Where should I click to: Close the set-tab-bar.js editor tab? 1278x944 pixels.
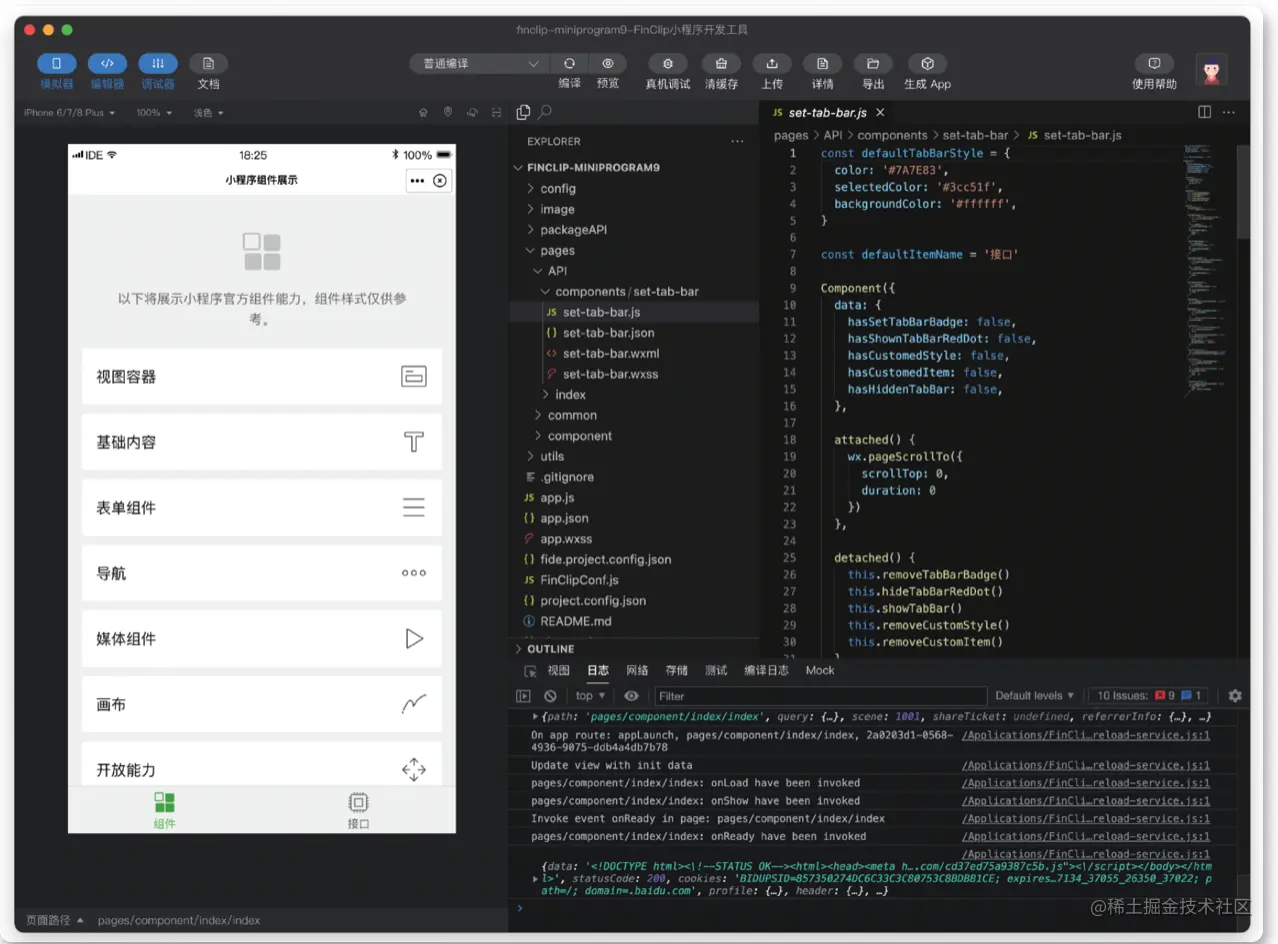[x=880, y=113]
